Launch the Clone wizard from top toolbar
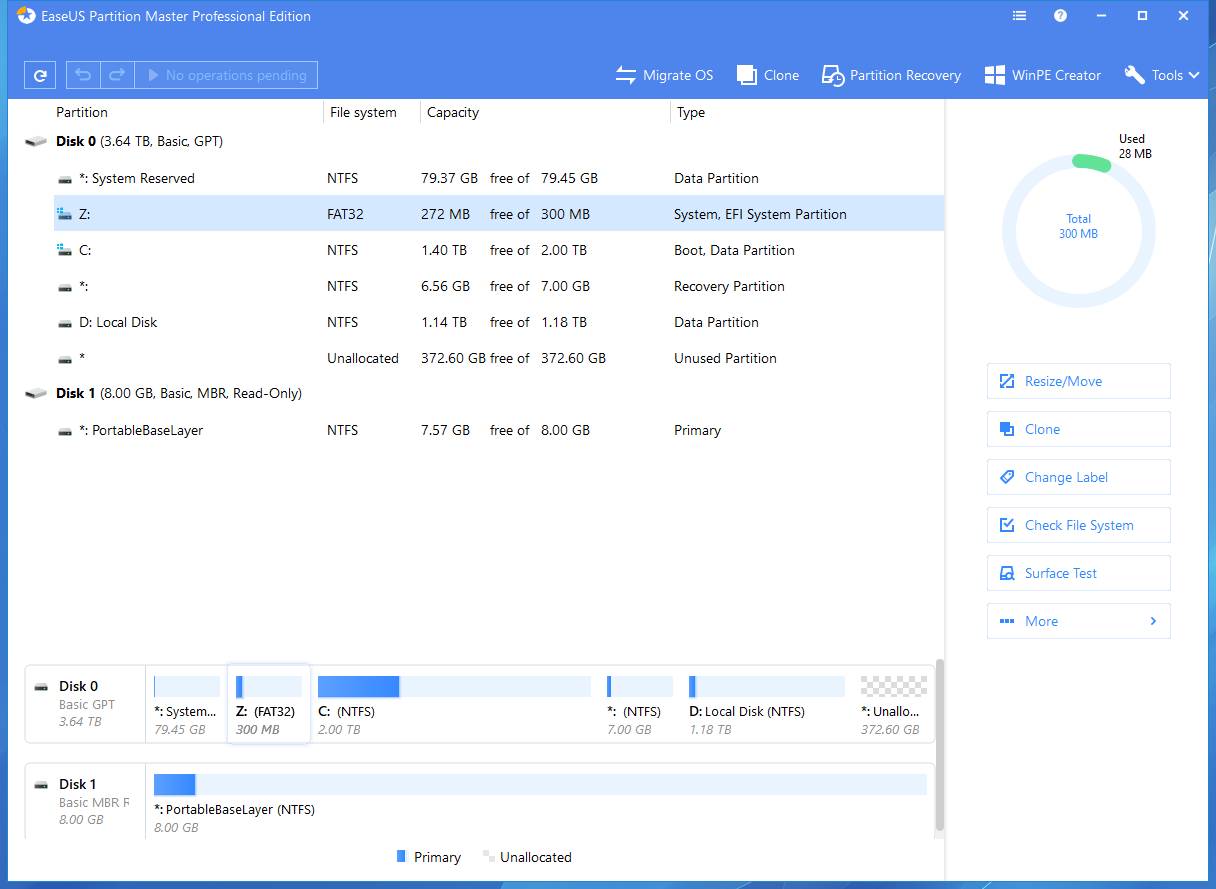Screen dimensions: 1216x889 (768, 75)
